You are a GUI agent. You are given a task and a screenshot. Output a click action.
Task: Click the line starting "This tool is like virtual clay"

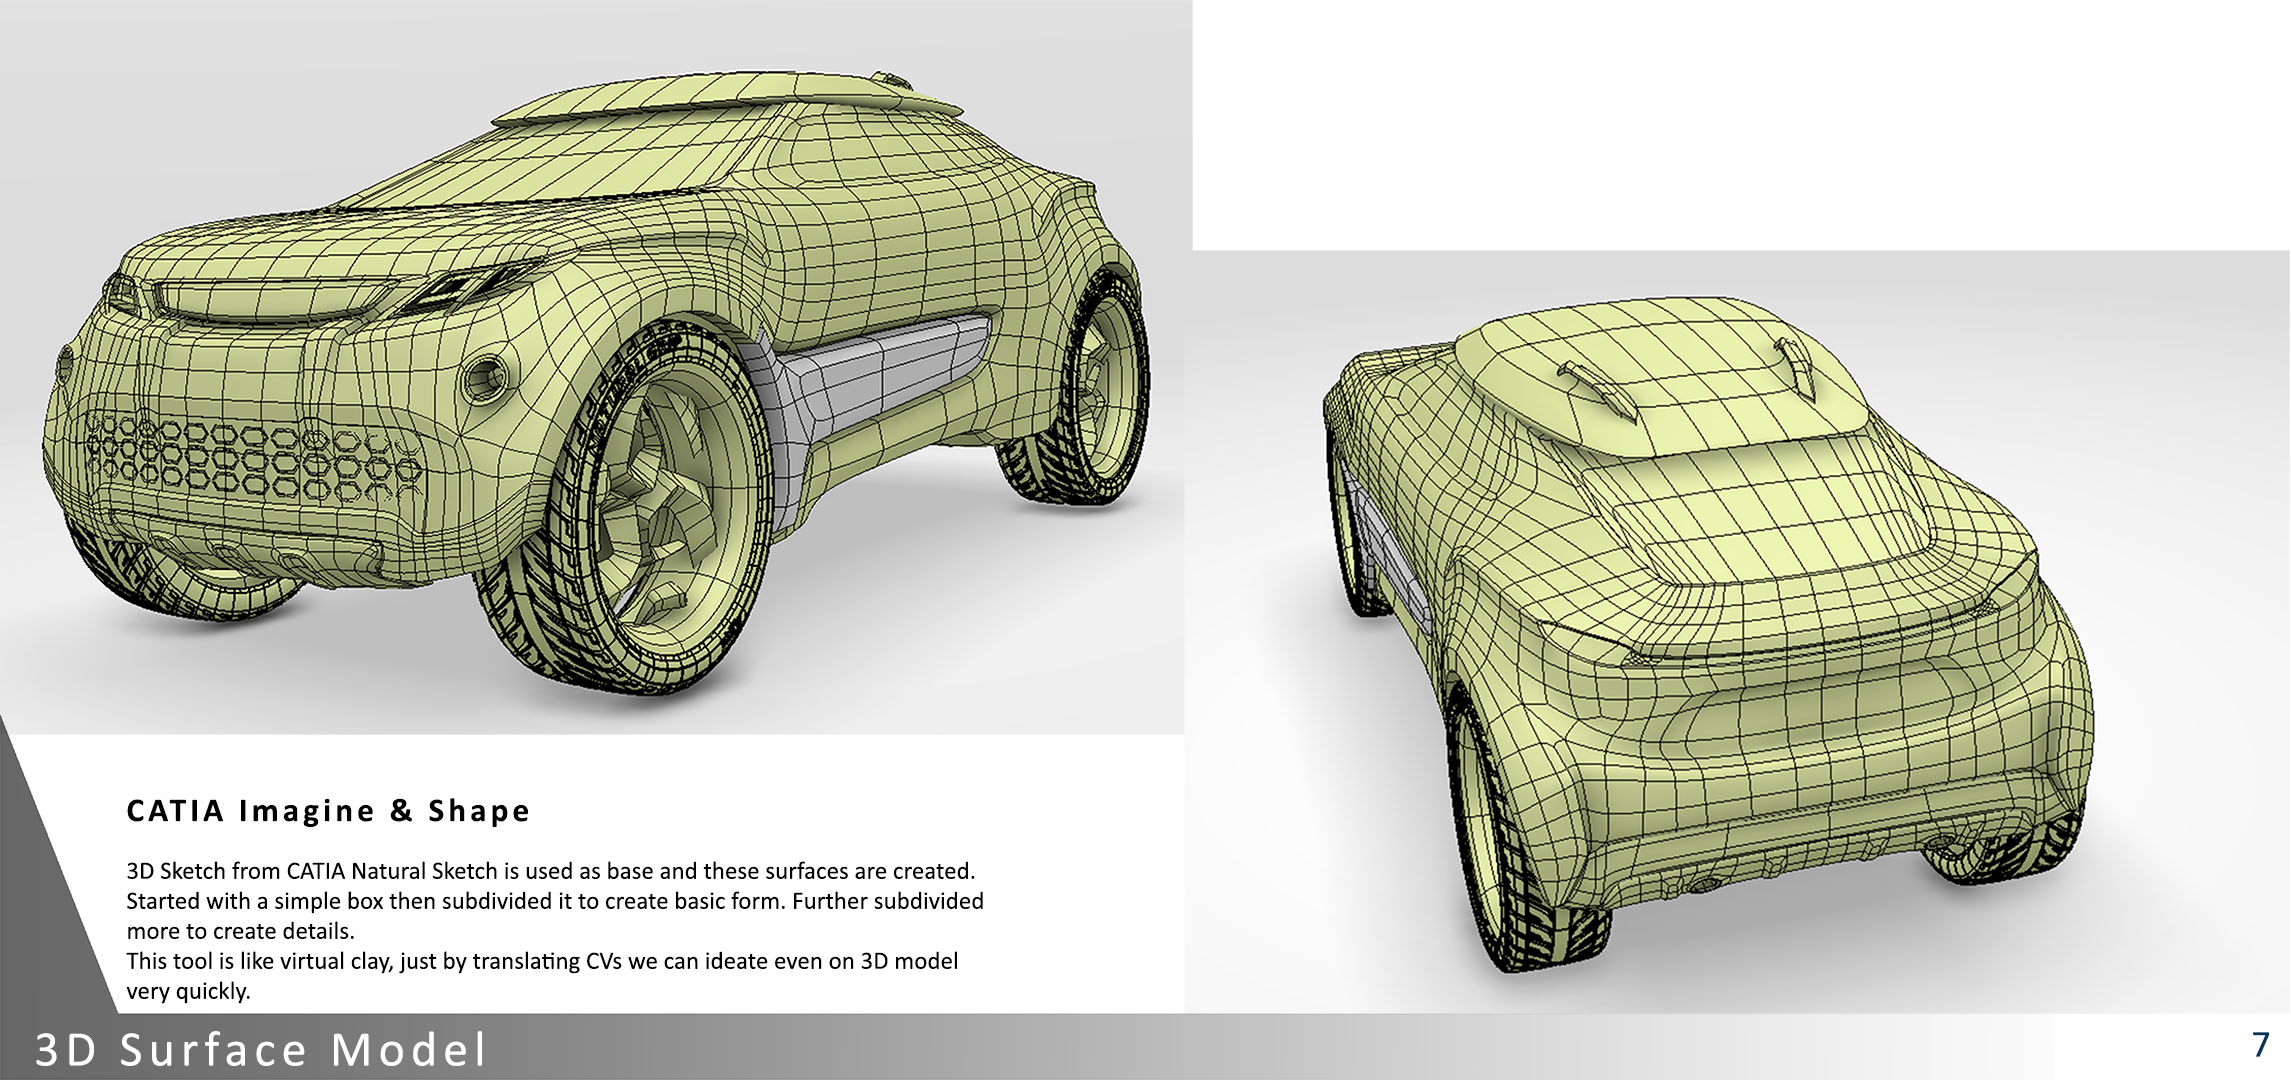pyautogui.click(x=542, y=961)
